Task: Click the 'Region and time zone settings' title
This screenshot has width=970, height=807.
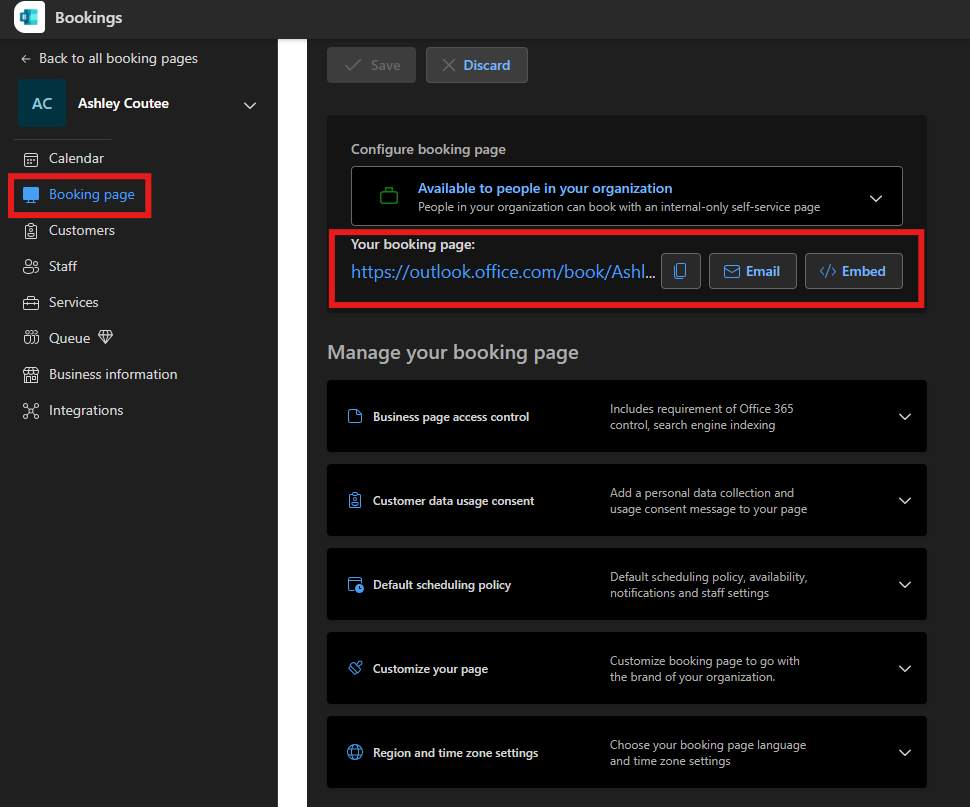Action: click(455, 753)
